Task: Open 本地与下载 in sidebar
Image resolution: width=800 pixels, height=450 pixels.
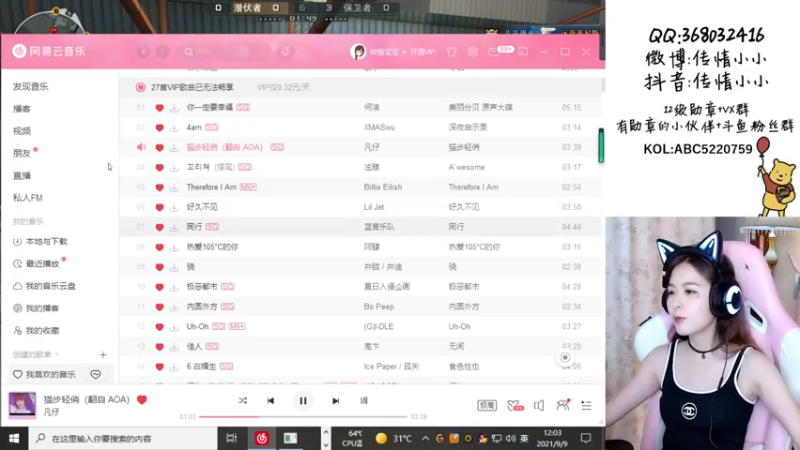Action: [x=41, y=241]
